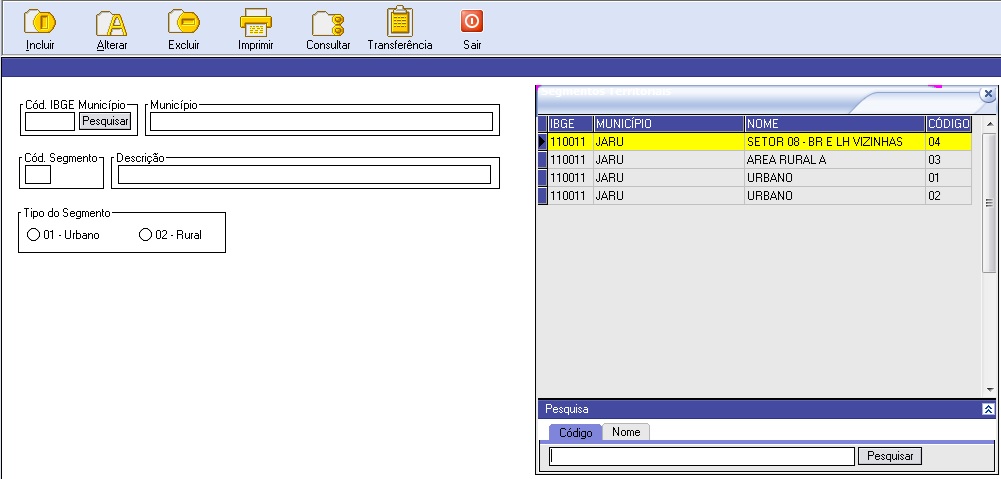The width and height of the screenshot is (1001, 479).
Task: Click Pesquisar button in the Pesquisa panel
Action: (890, 456)
